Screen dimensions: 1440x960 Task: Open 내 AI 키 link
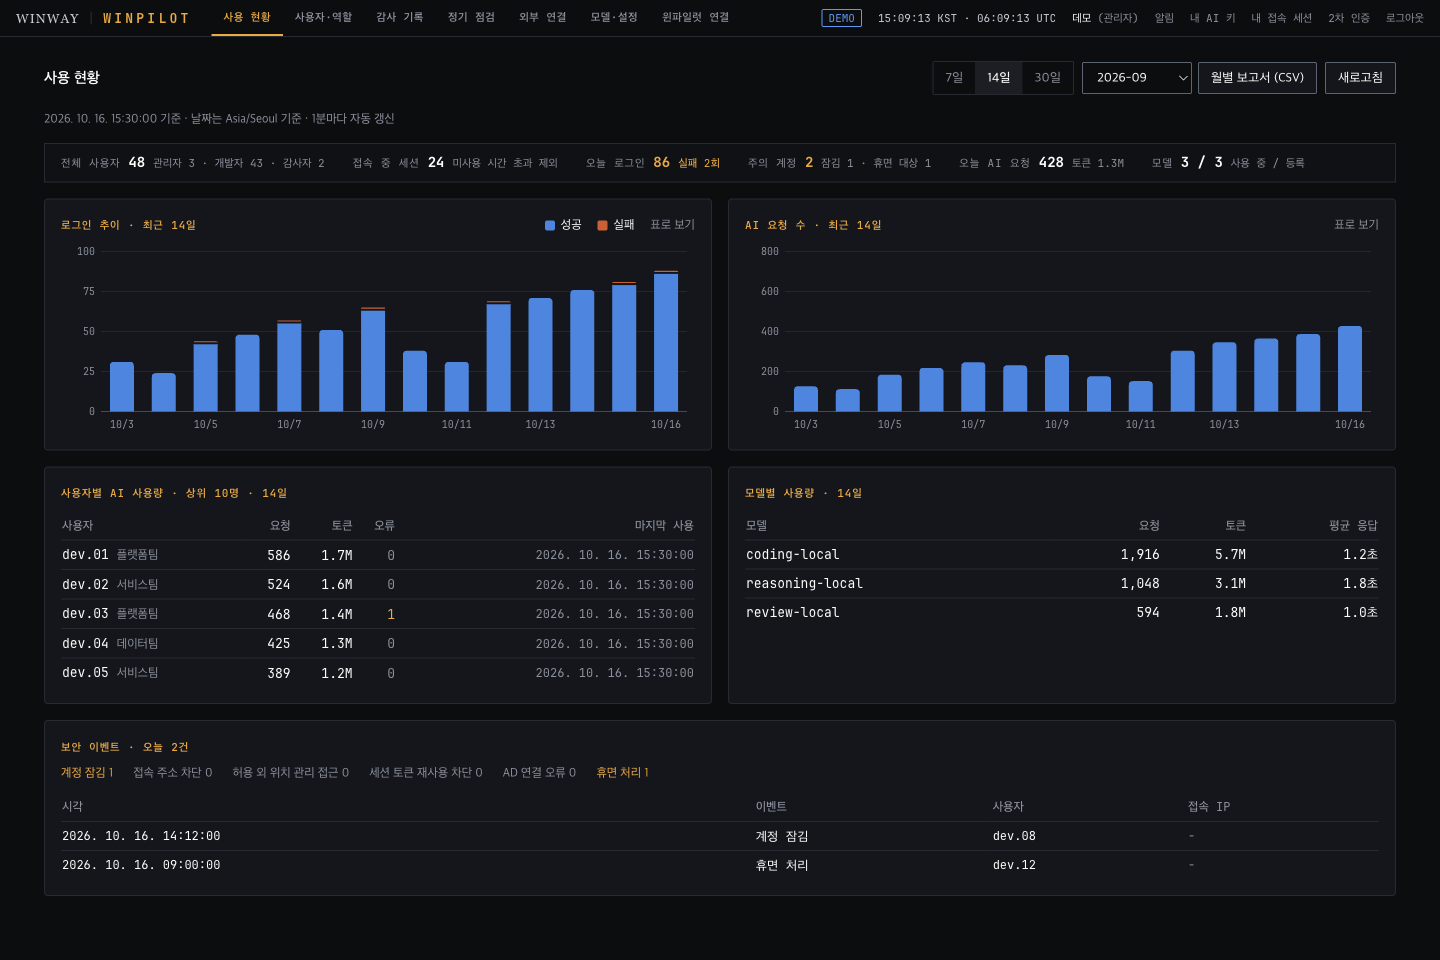coord(1212,18)
